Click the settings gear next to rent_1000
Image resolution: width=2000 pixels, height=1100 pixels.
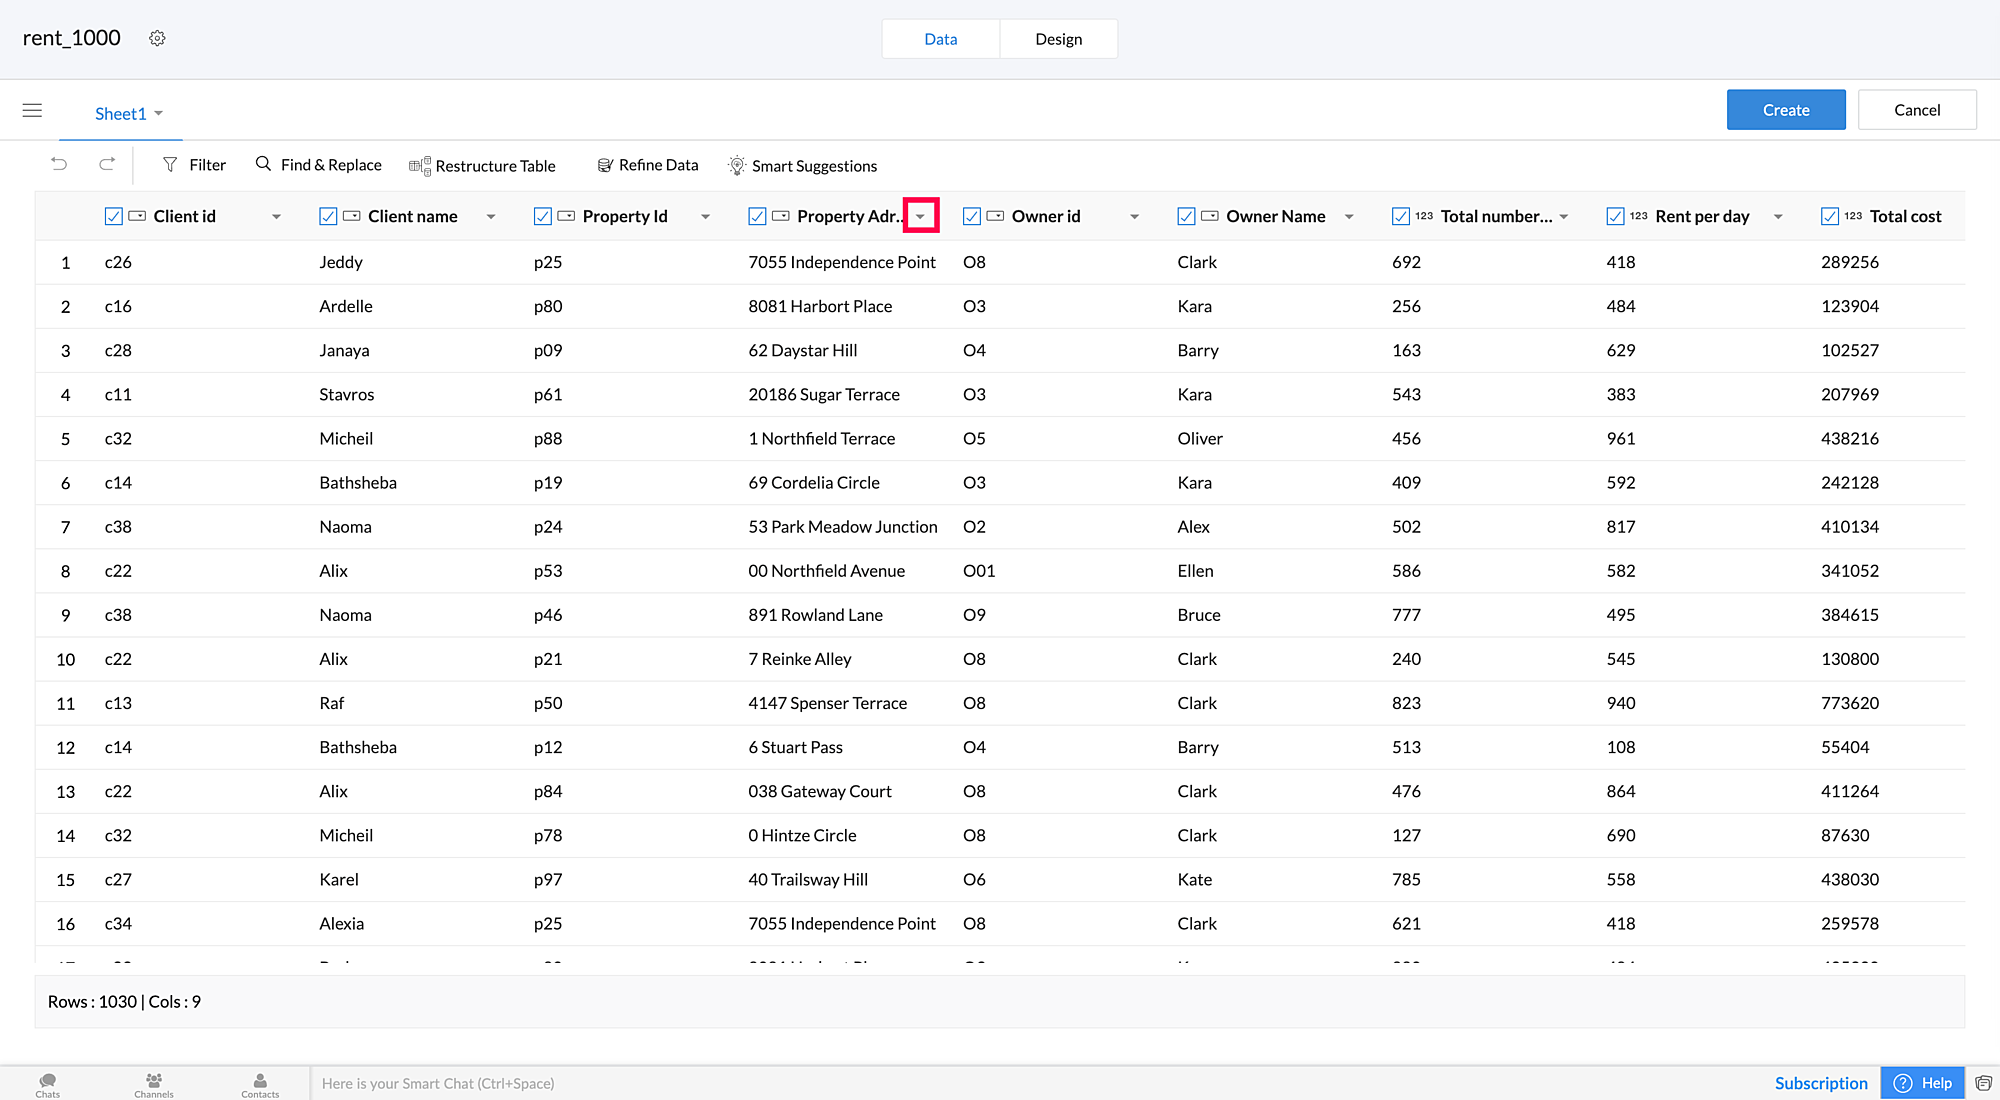tap(157, 38)
